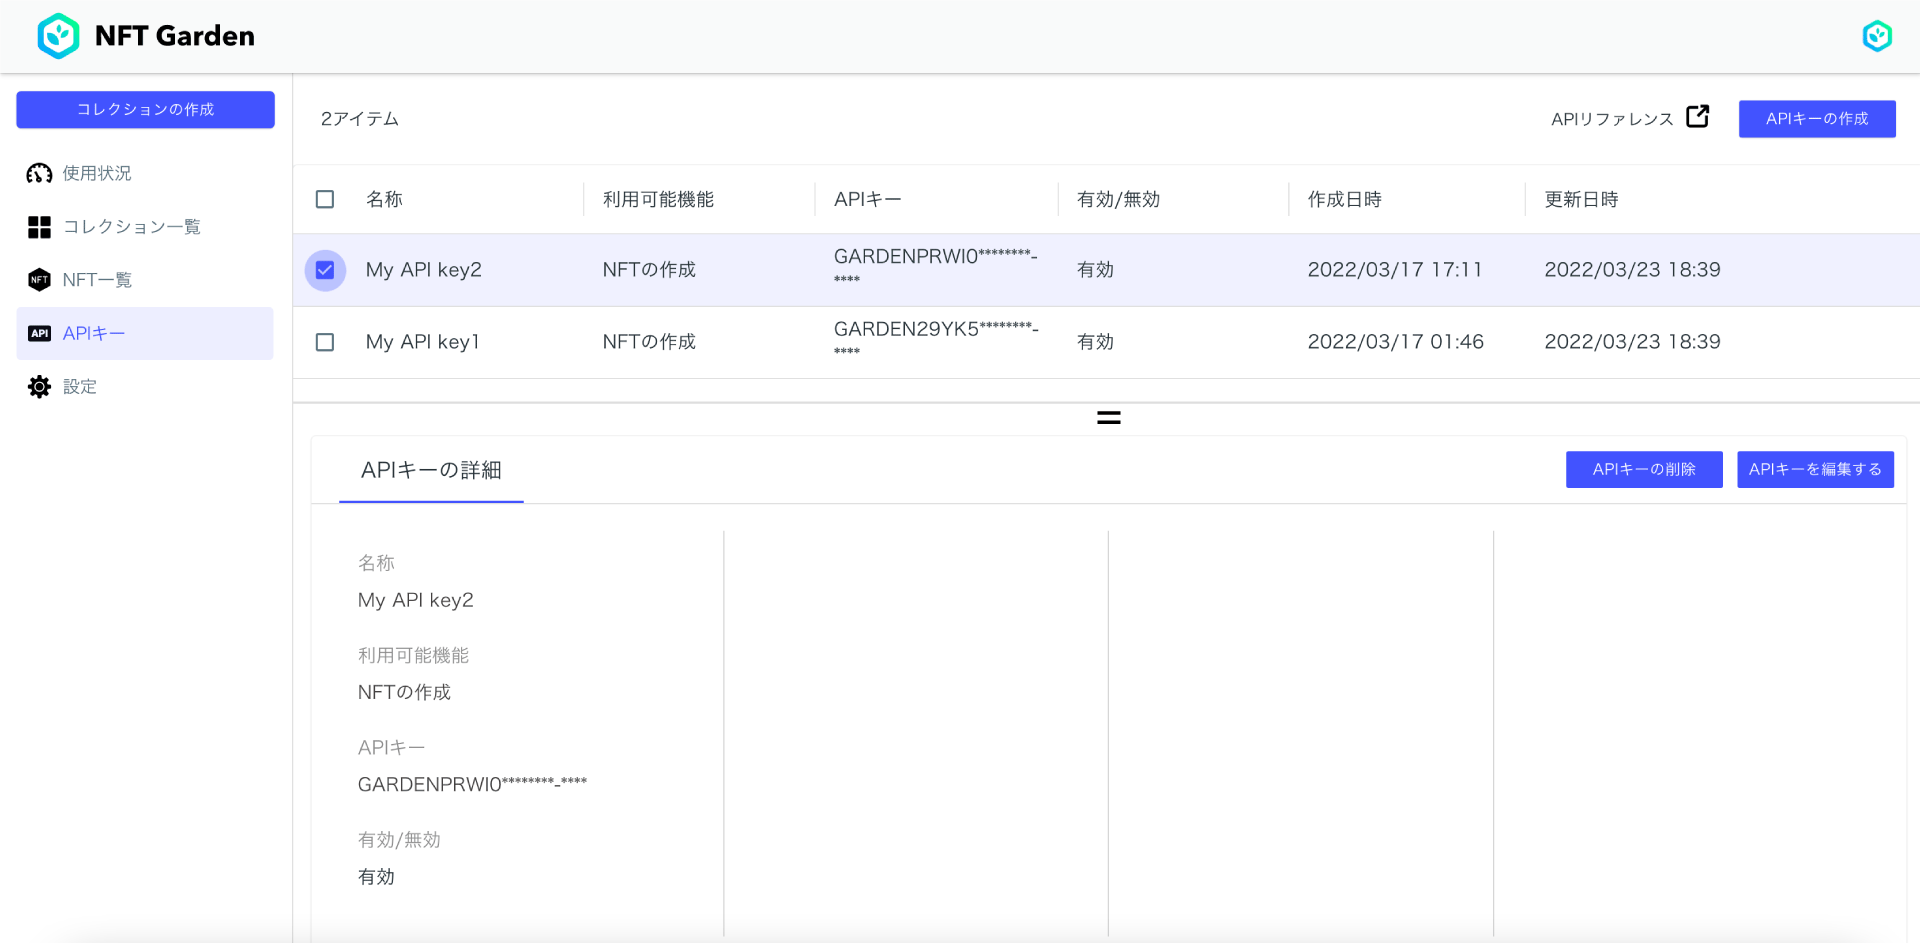1920x943 pixels.
Task: Click My API key1 update date 2022/03/23 18:39
Action: tap(1632, 342)
